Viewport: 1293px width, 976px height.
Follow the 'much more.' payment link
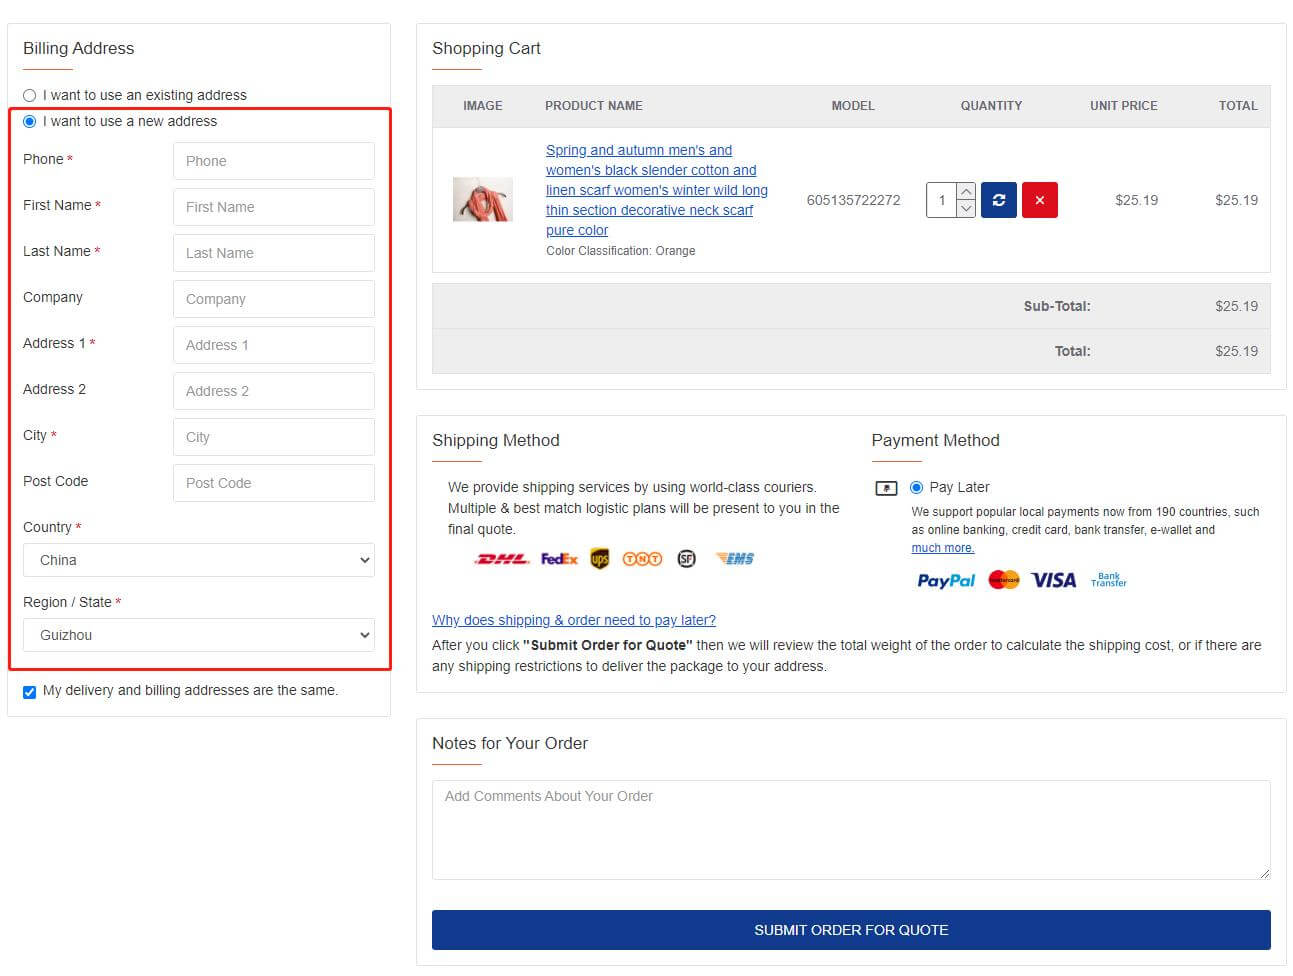pos(942,548)
